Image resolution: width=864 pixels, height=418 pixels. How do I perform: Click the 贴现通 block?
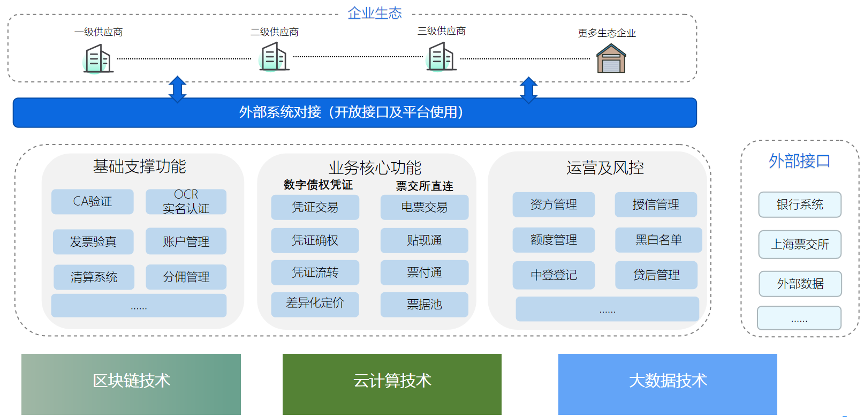tap(424, 241)
